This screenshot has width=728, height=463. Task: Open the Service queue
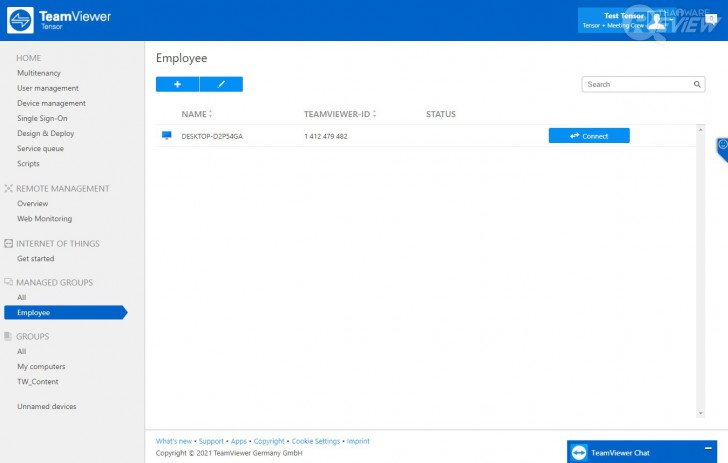[40, 149]
